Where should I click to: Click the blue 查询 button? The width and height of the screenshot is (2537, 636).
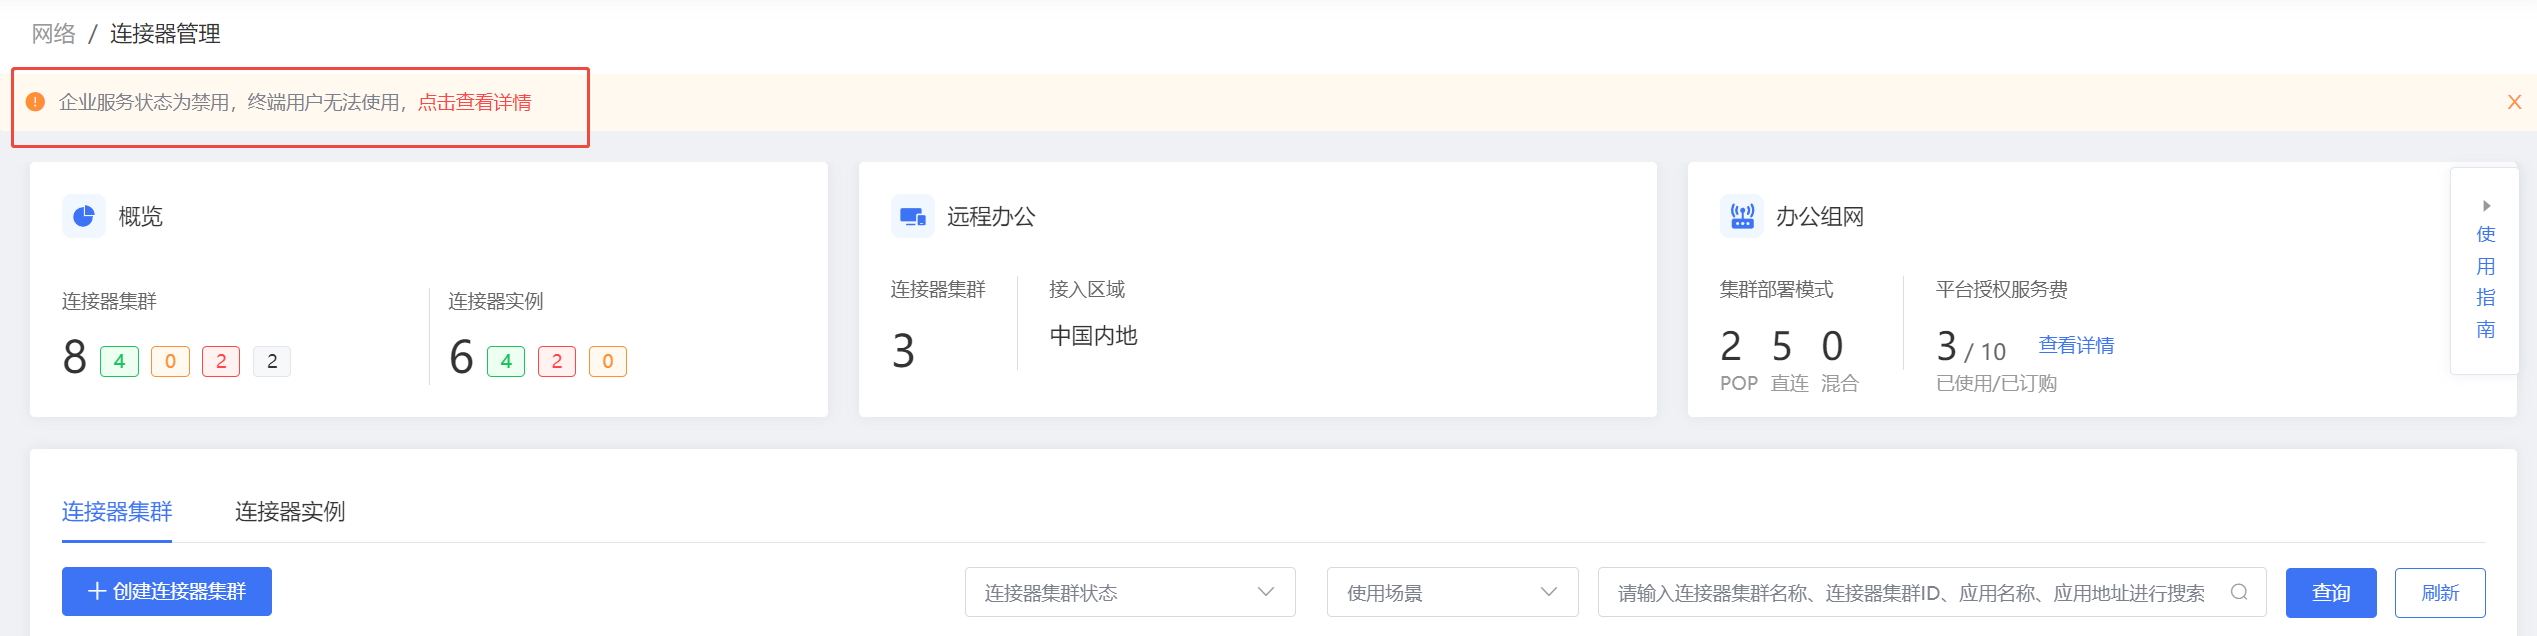[x=2331, y=592]
